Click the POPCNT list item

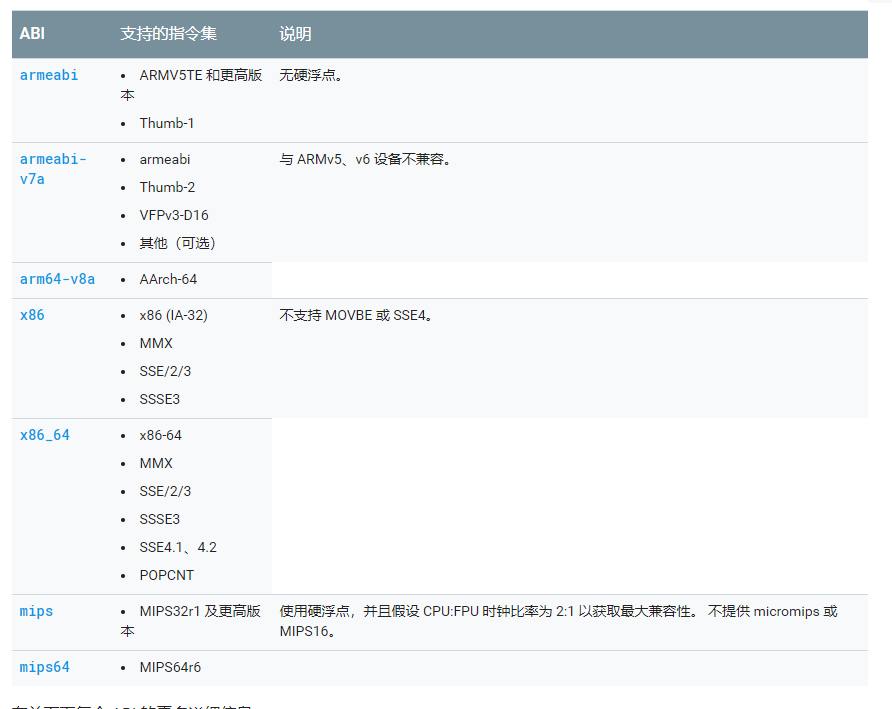point(167,575)
